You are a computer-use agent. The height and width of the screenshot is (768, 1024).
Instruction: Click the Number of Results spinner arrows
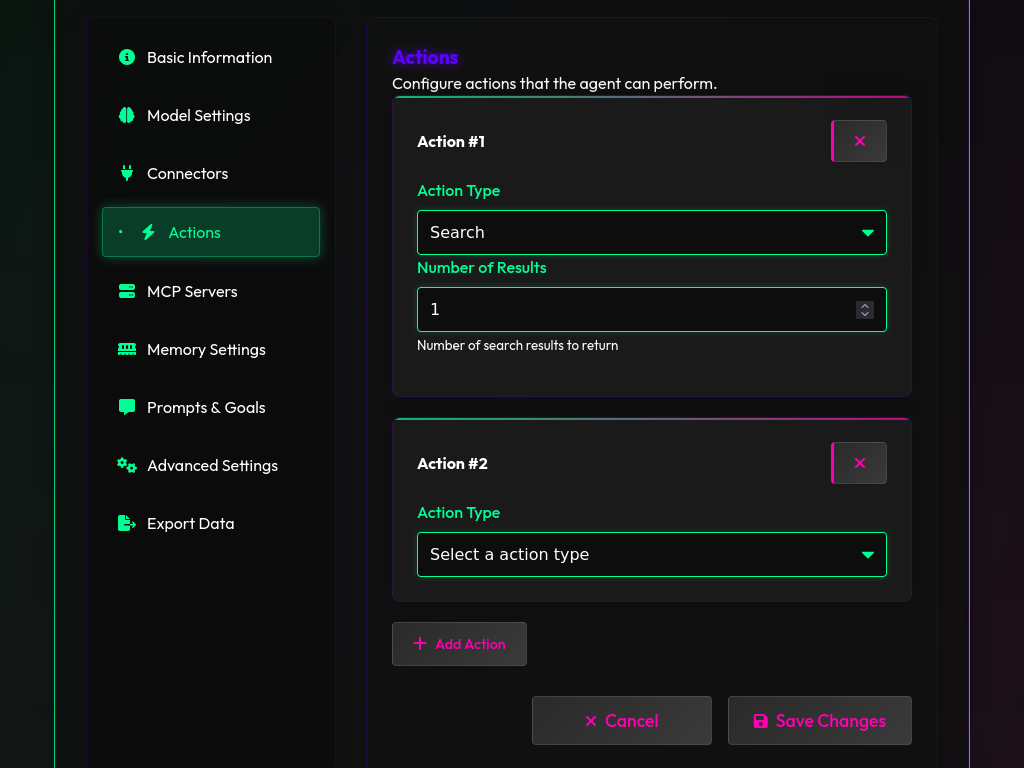[x=865, y=310]
